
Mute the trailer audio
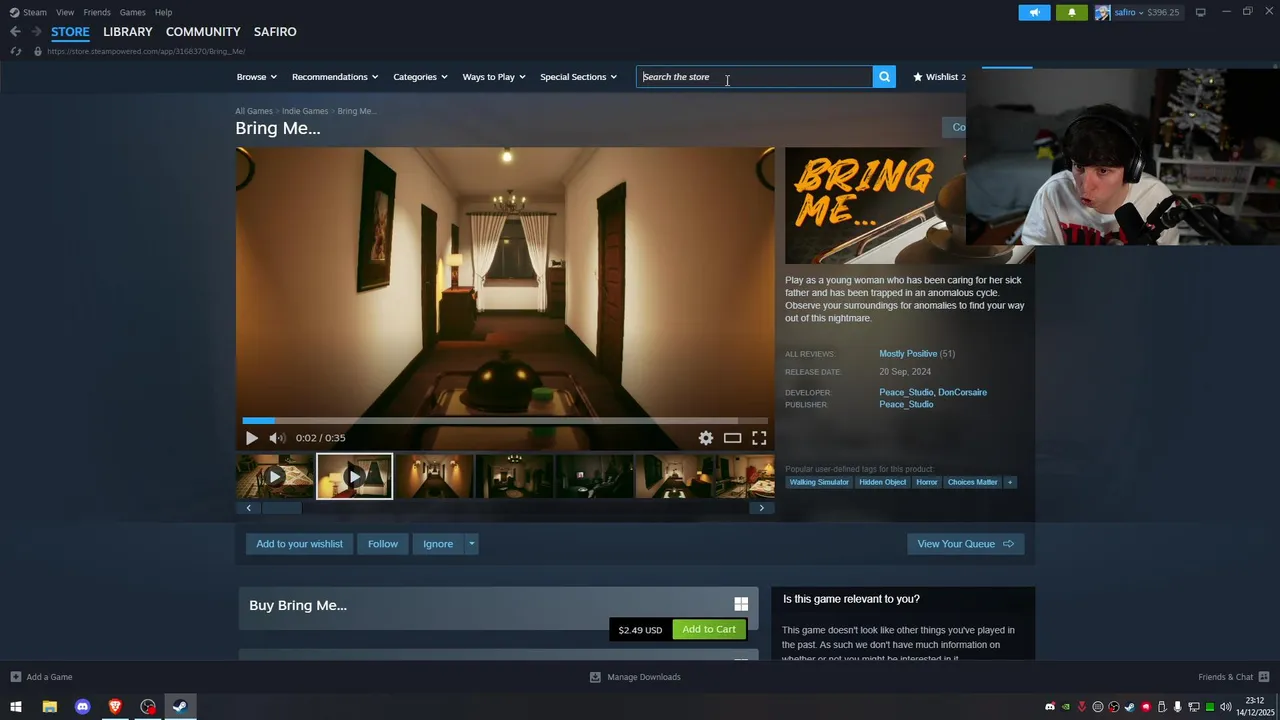pyautogui.click(x=277, y=438)
